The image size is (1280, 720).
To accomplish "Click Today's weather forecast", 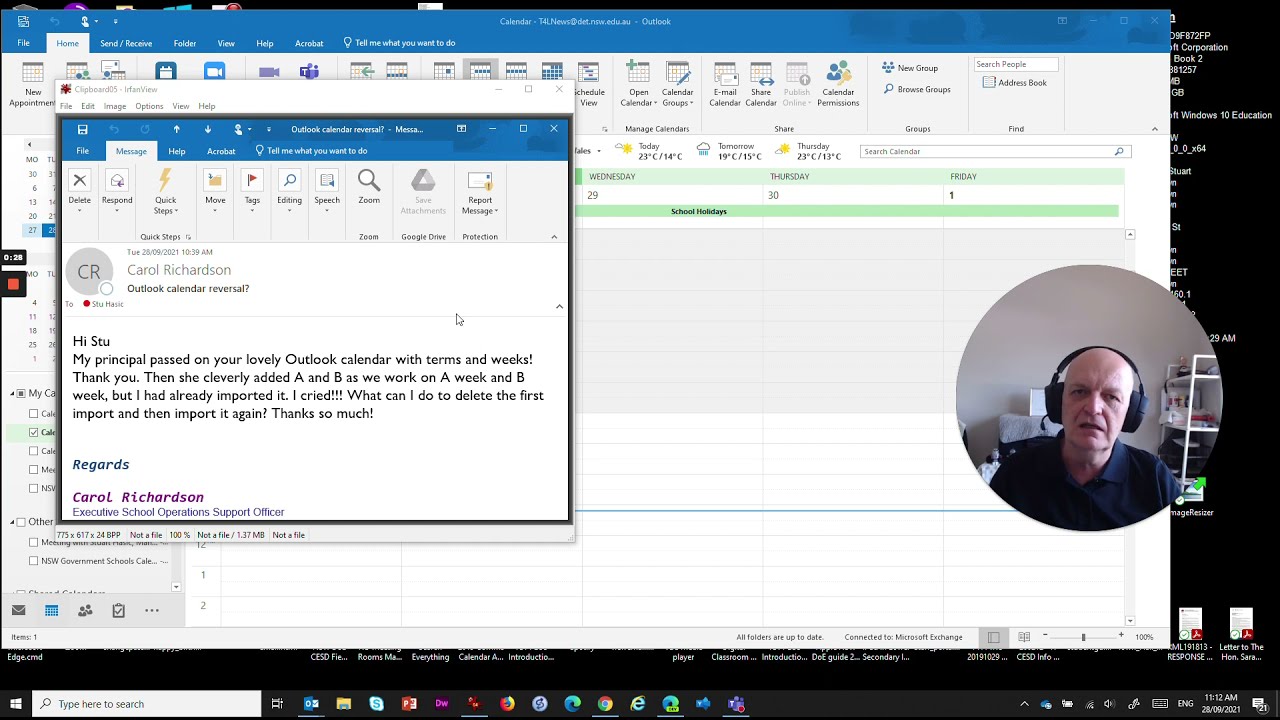I will [x=648, y=151].
